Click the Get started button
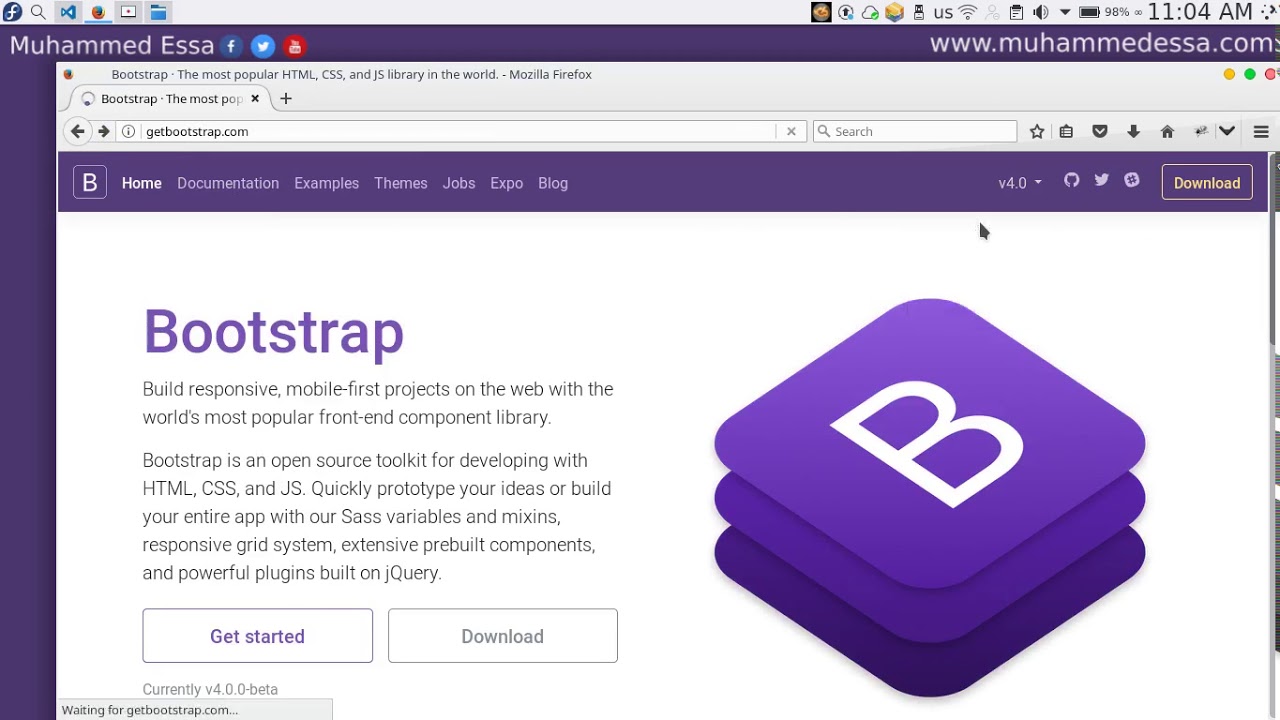The image size is (1280, 720). click(x=257, y=636)
